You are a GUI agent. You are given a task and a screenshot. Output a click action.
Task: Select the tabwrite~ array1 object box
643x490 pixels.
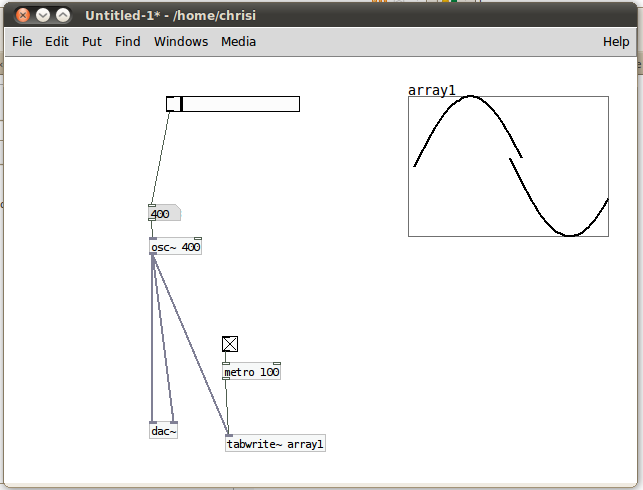tap(275, 444)
